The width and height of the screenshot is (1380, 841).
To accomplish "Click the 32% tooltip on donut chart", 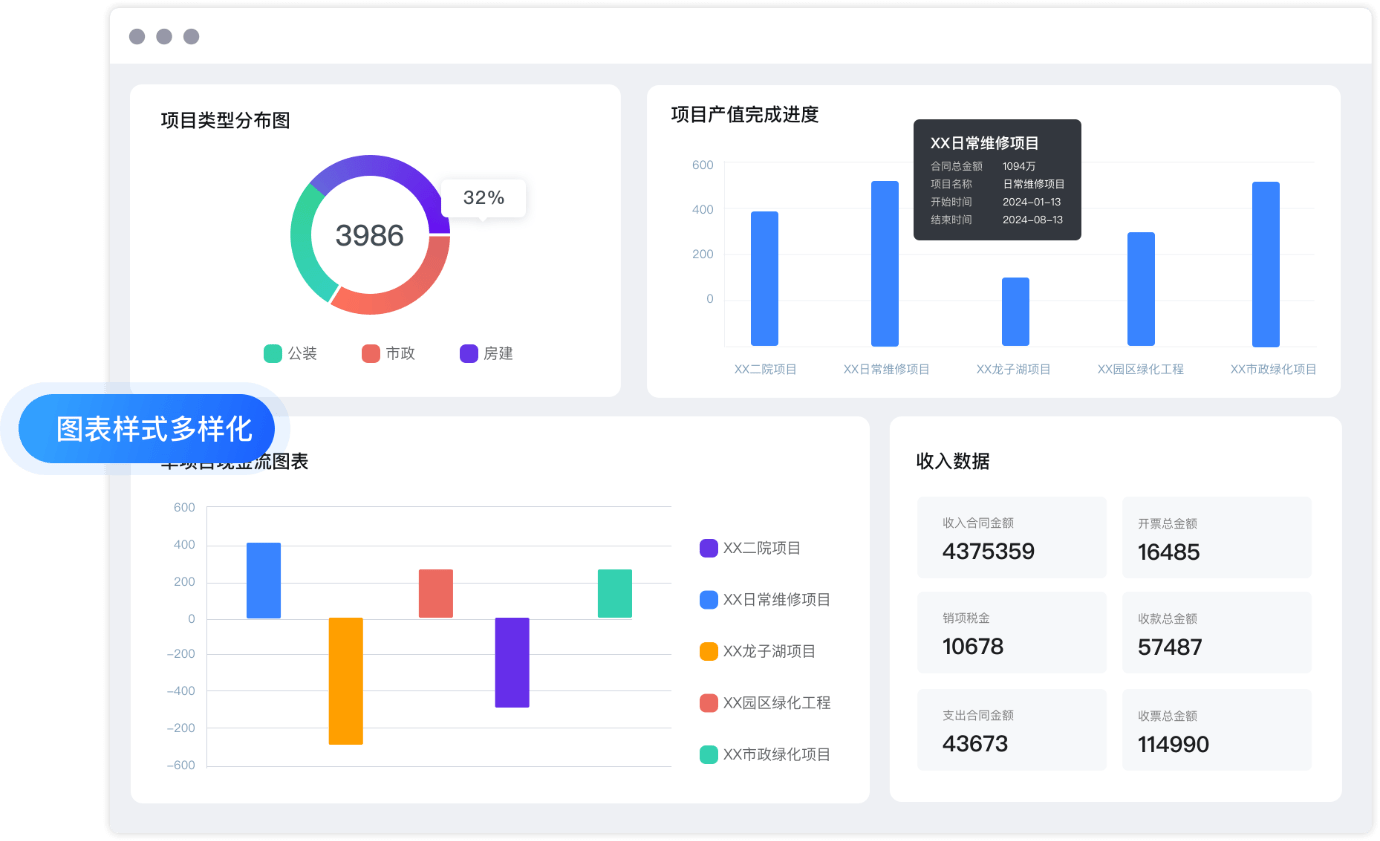I will pyautogui.click(x=484, y=198).
